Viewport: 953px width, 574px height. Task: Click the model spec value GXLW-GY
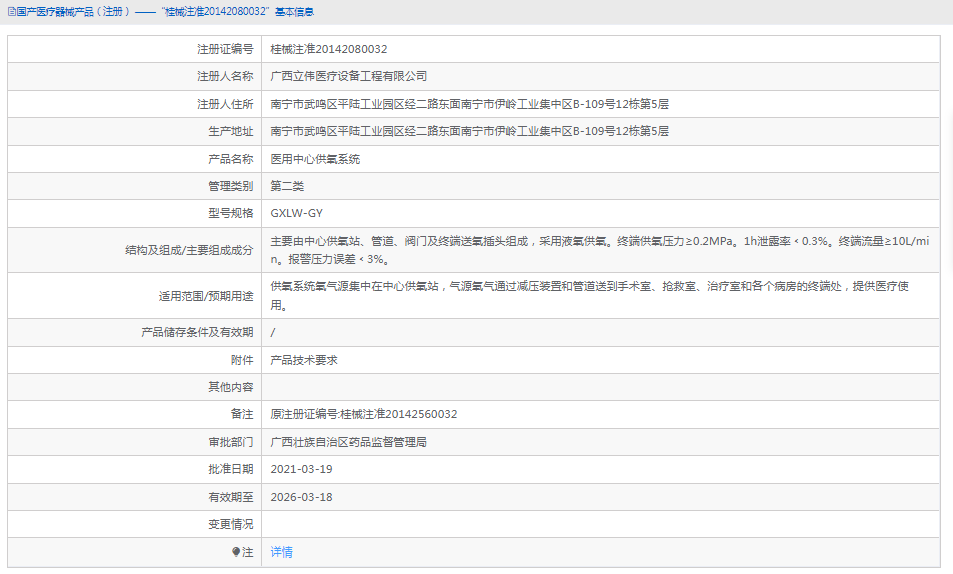point(297,213)
